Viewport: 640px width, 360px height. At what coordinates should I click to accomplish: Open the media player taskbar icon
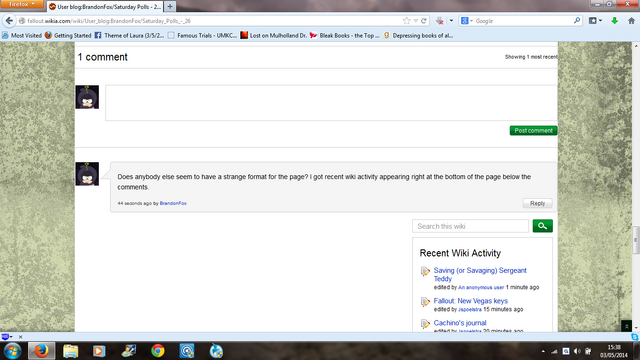pyautogui.click(x=99, y=351)
